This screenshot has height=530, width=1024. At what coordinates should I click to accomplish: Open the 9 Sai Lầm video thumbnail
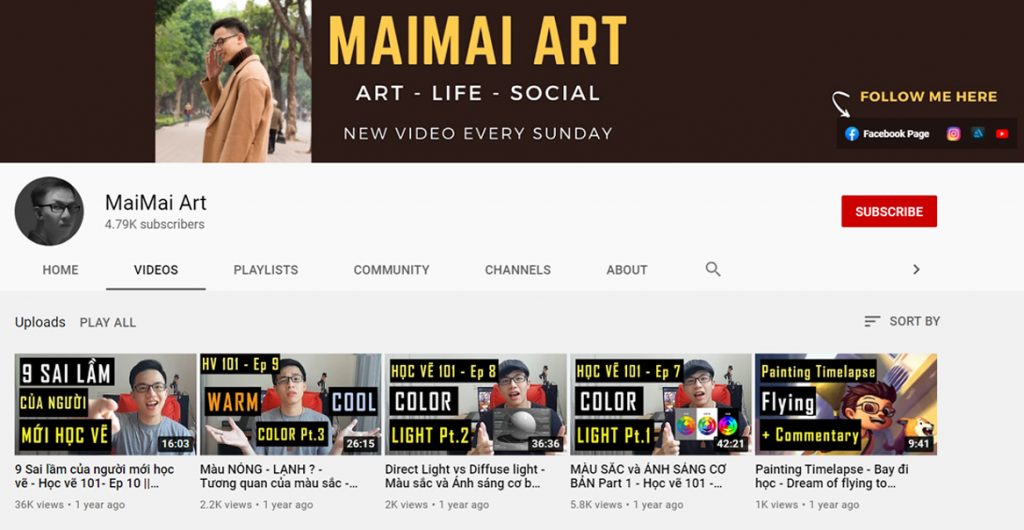coord(105,404)
